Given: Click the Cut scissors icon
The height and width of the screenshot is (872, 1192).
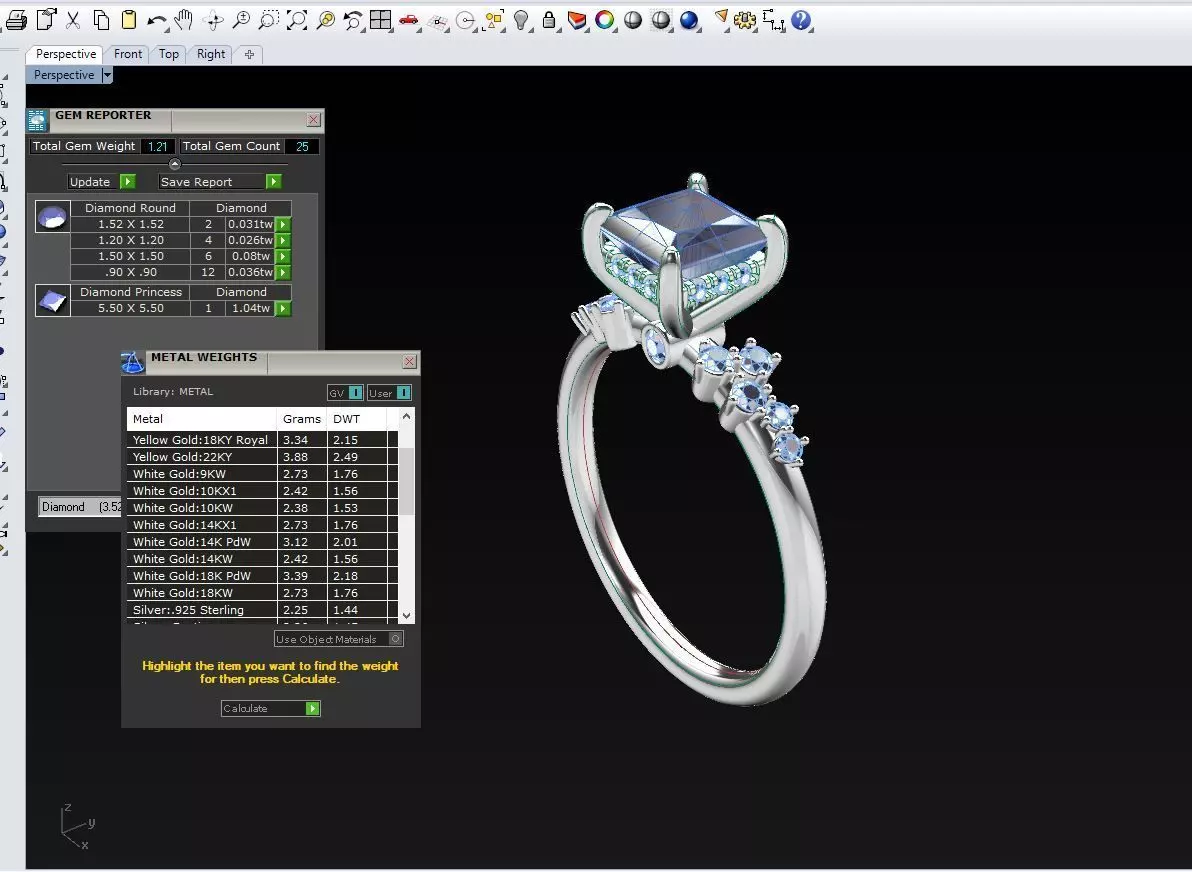Looking at the screenshot, I should pyautogui.click(x=73, y=20).
